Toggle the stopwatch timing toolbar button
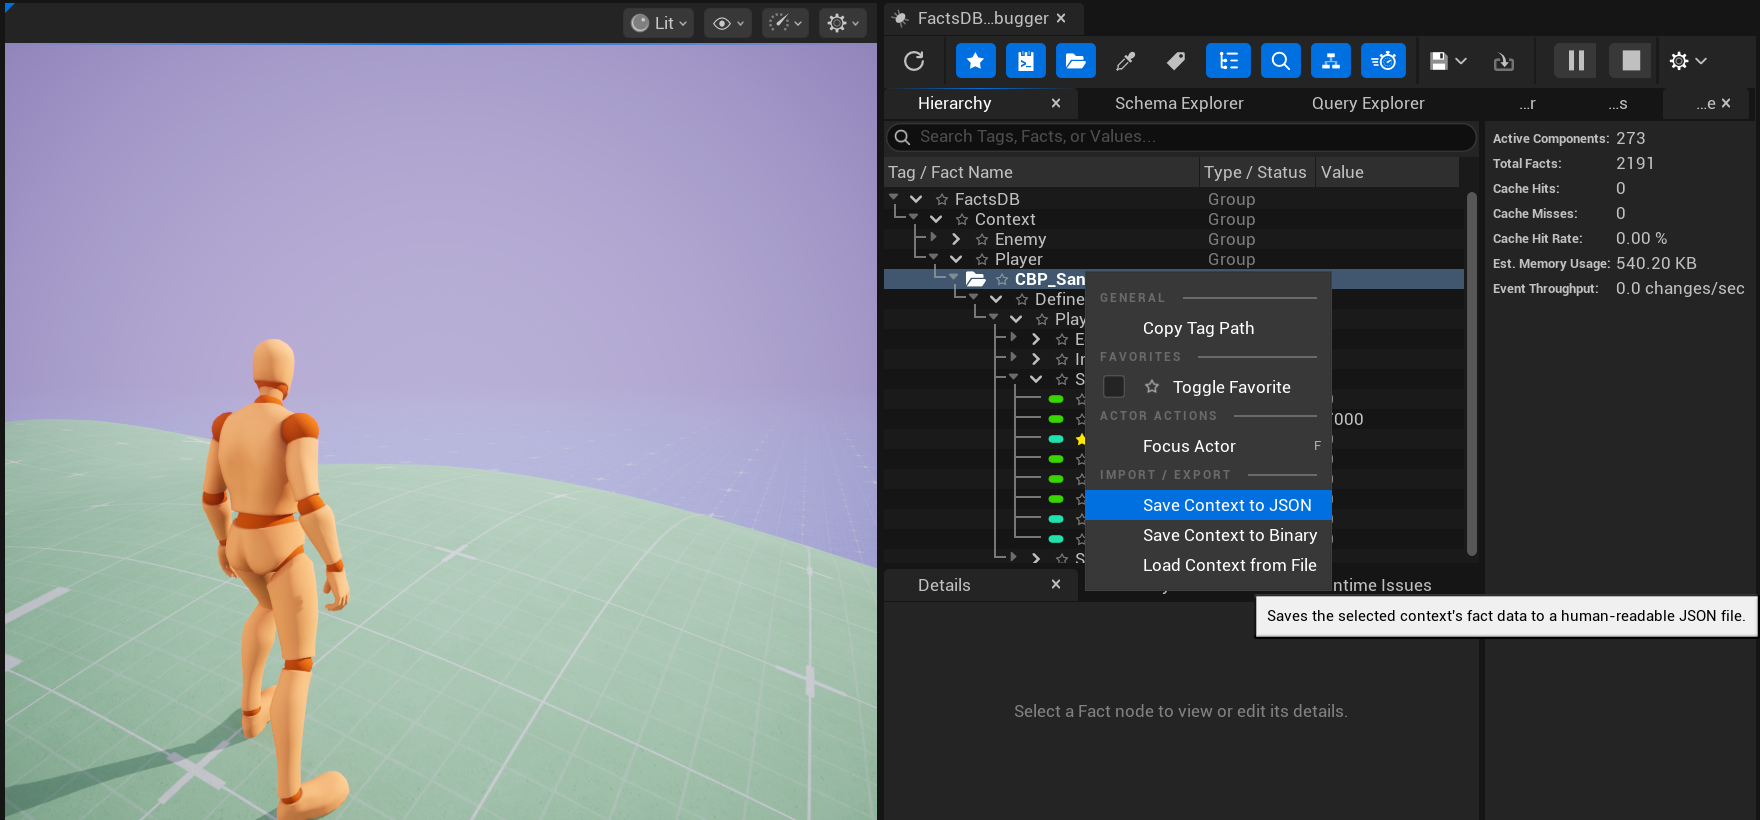Image resolution: width=1760 pixels, height=820 pixels. 1384,61
